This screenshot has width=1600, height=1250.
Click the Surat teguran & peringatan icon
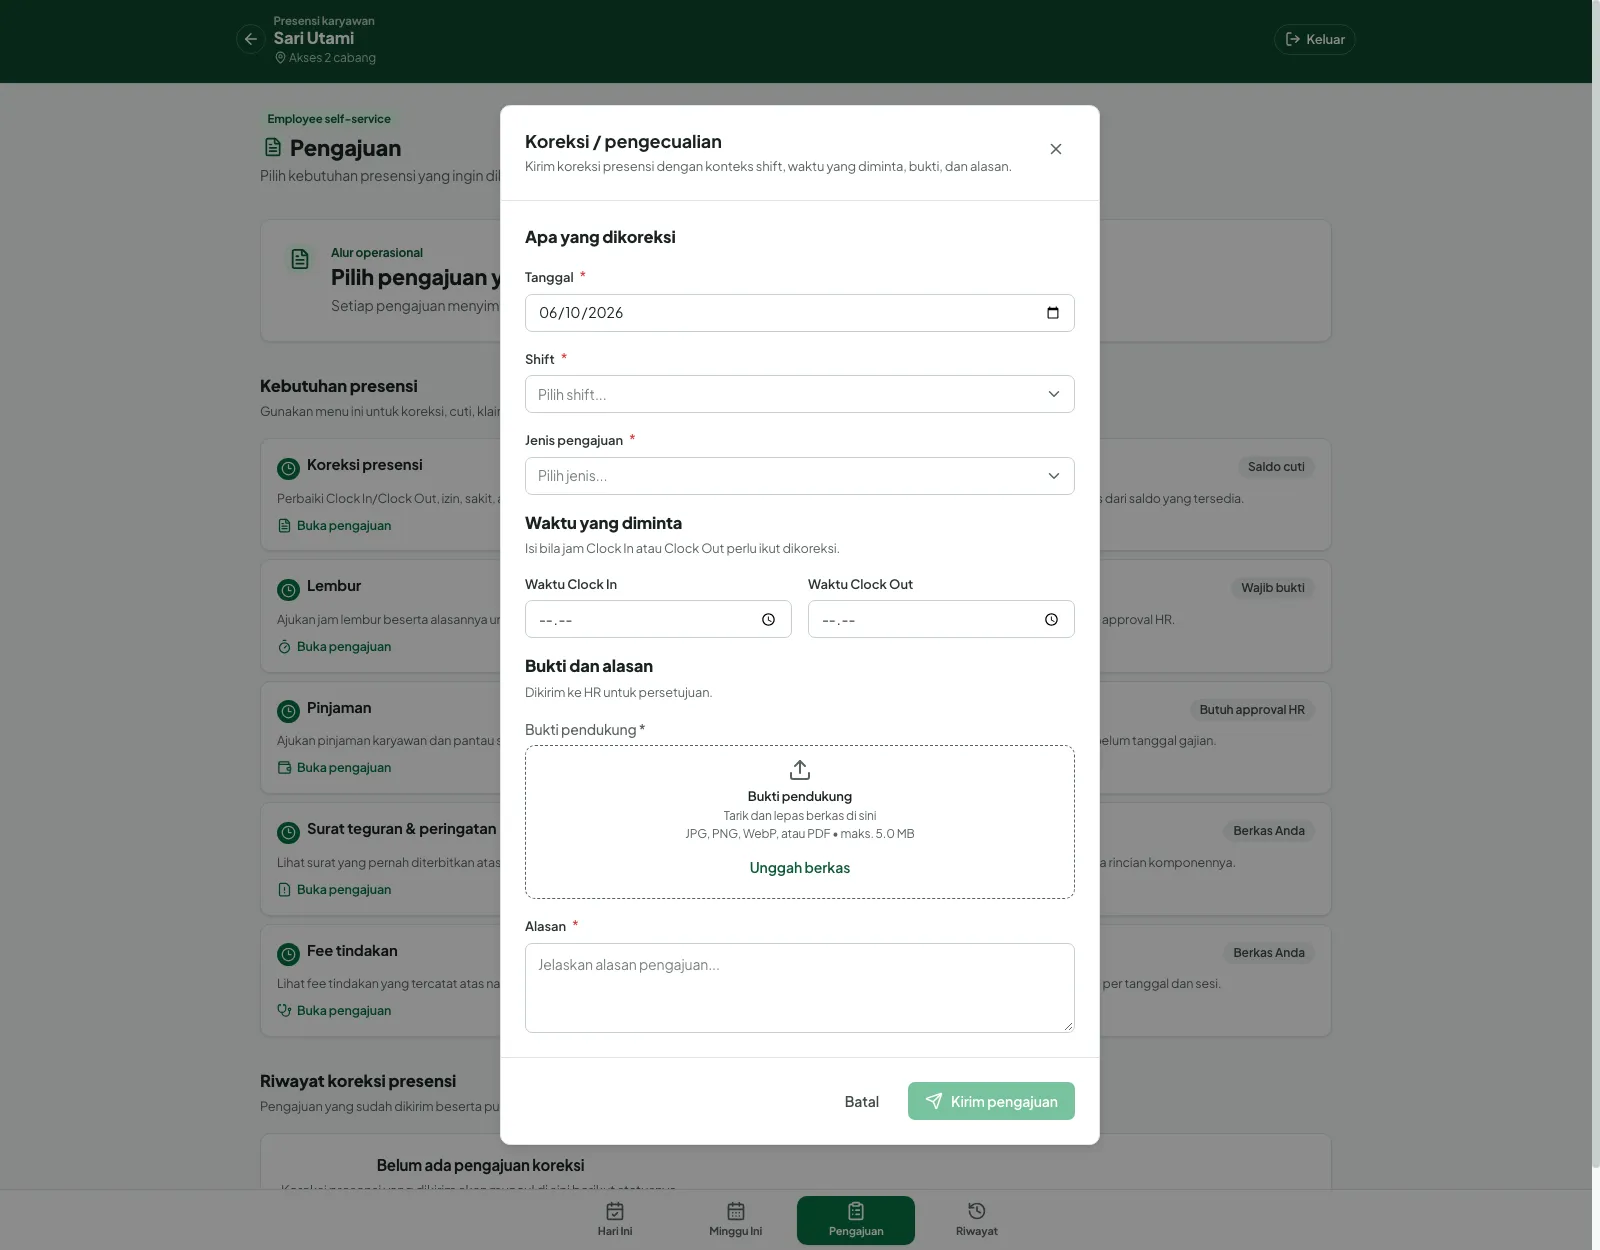pyautogui.click(x=288, y=832)
